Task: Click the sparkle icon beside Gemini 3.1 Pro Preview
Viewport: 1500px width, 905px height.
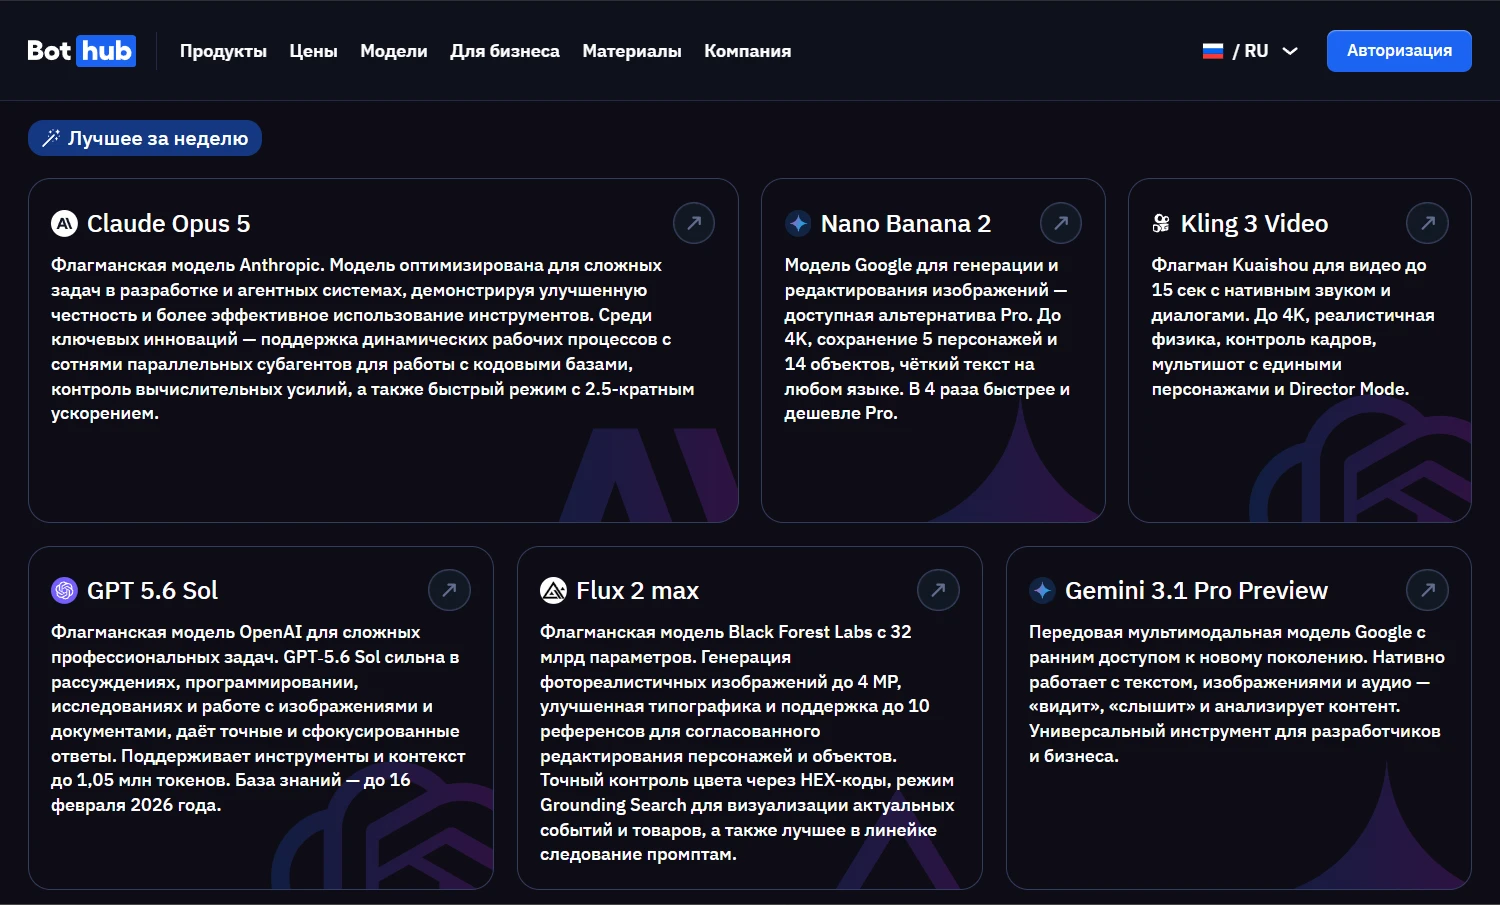Action: [1042, 590]
